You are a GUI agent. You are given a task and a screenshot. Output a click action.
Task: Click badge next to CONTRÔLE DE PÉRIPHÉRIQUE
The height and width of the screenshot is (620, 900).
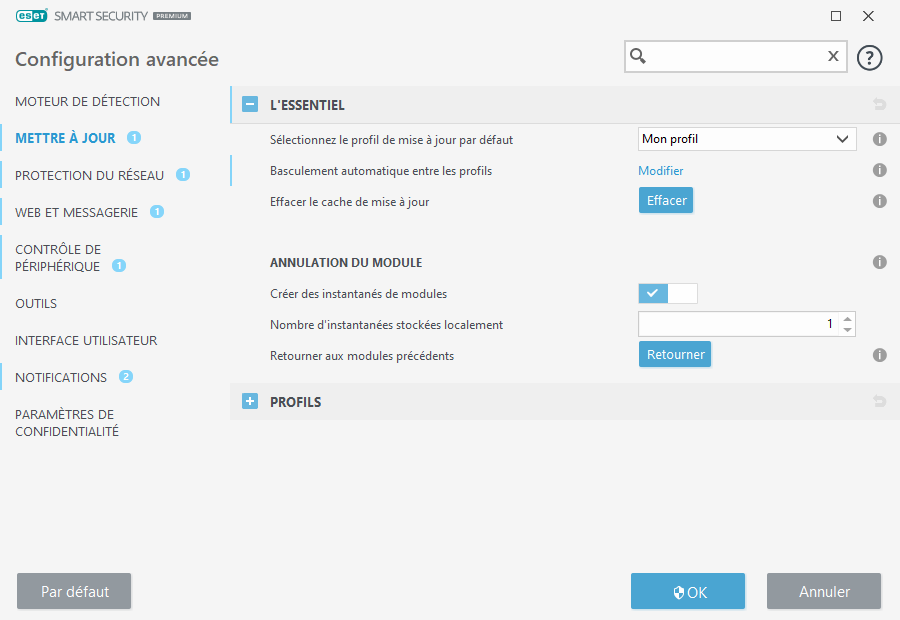[119, 266]
